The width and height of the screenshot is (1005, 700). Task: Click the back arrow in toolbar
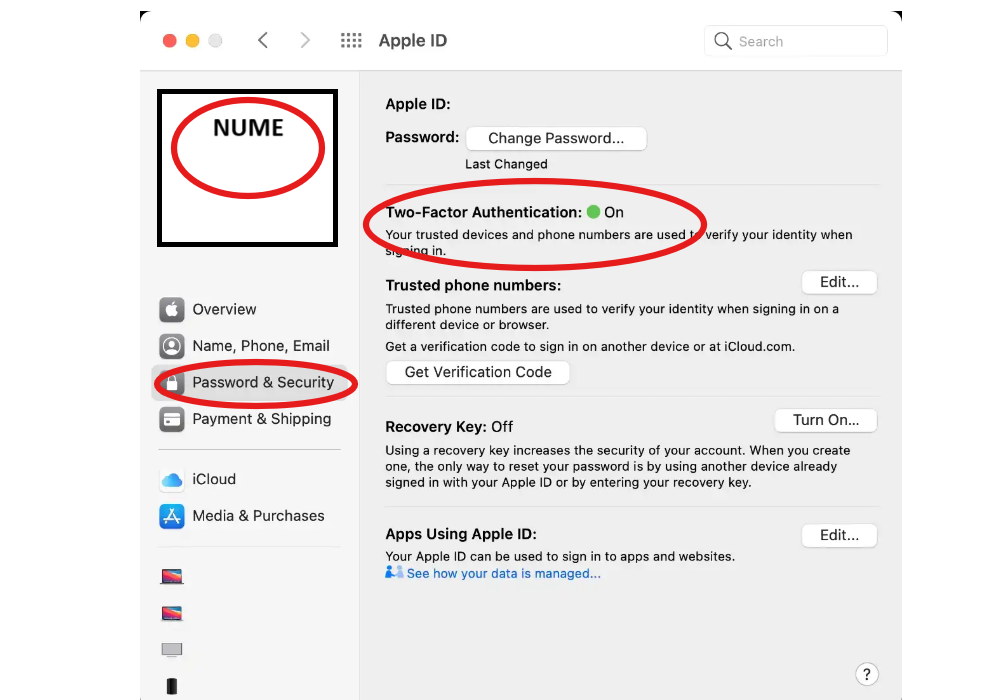(x=263, y=41)
